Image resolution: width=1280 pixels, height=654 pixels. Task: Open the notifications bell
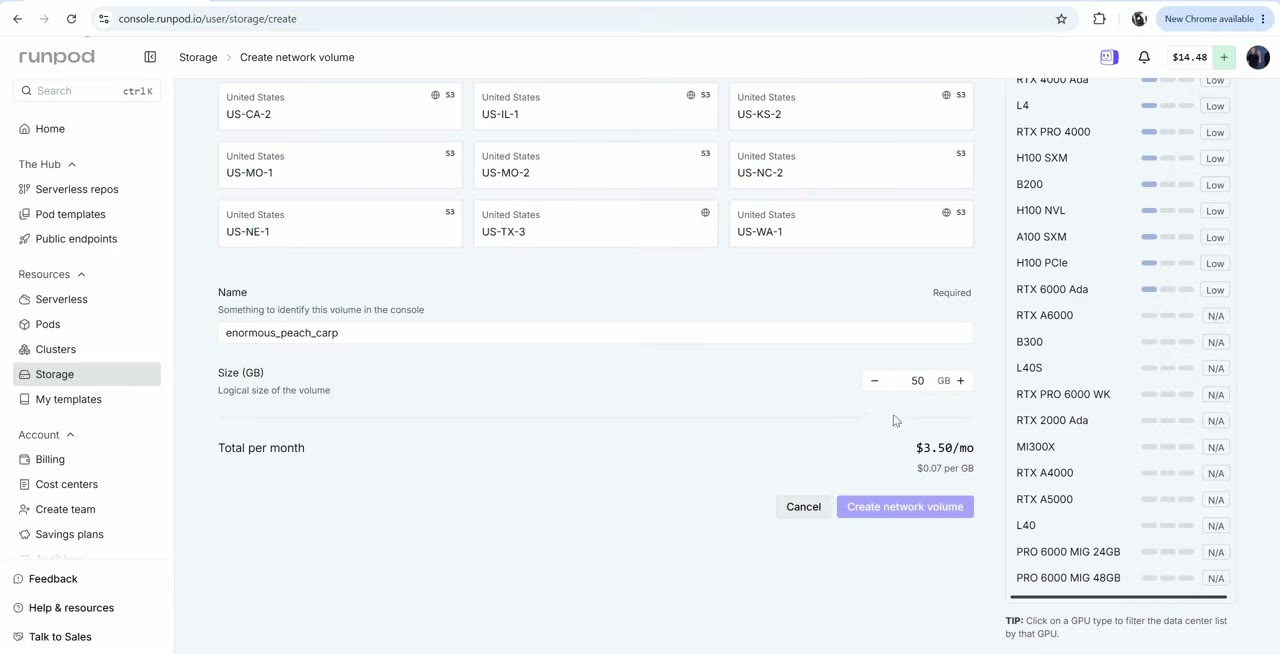[1144, 57]
